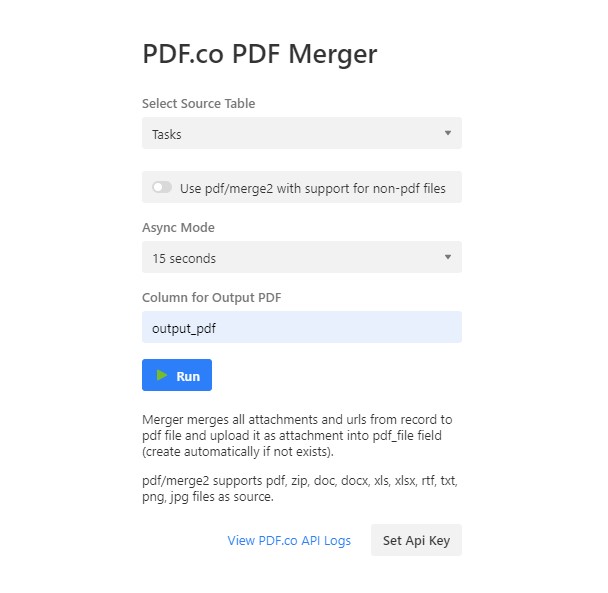Click the Column for Output PDF label
Image resolution: width=608 pixels, height=593 pixels.
tap(211, 297)
